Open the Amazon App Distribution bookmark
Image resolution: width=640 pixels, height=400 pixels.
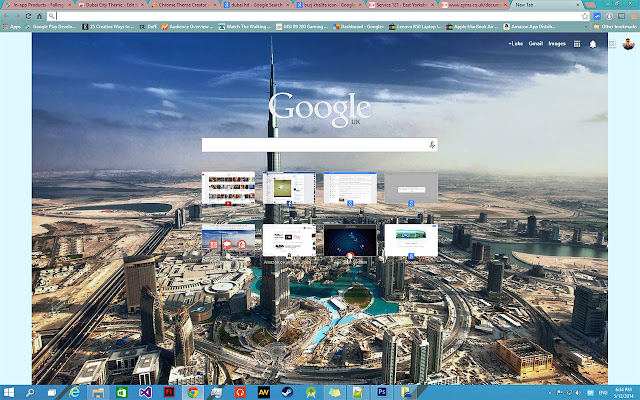[529, 27]
